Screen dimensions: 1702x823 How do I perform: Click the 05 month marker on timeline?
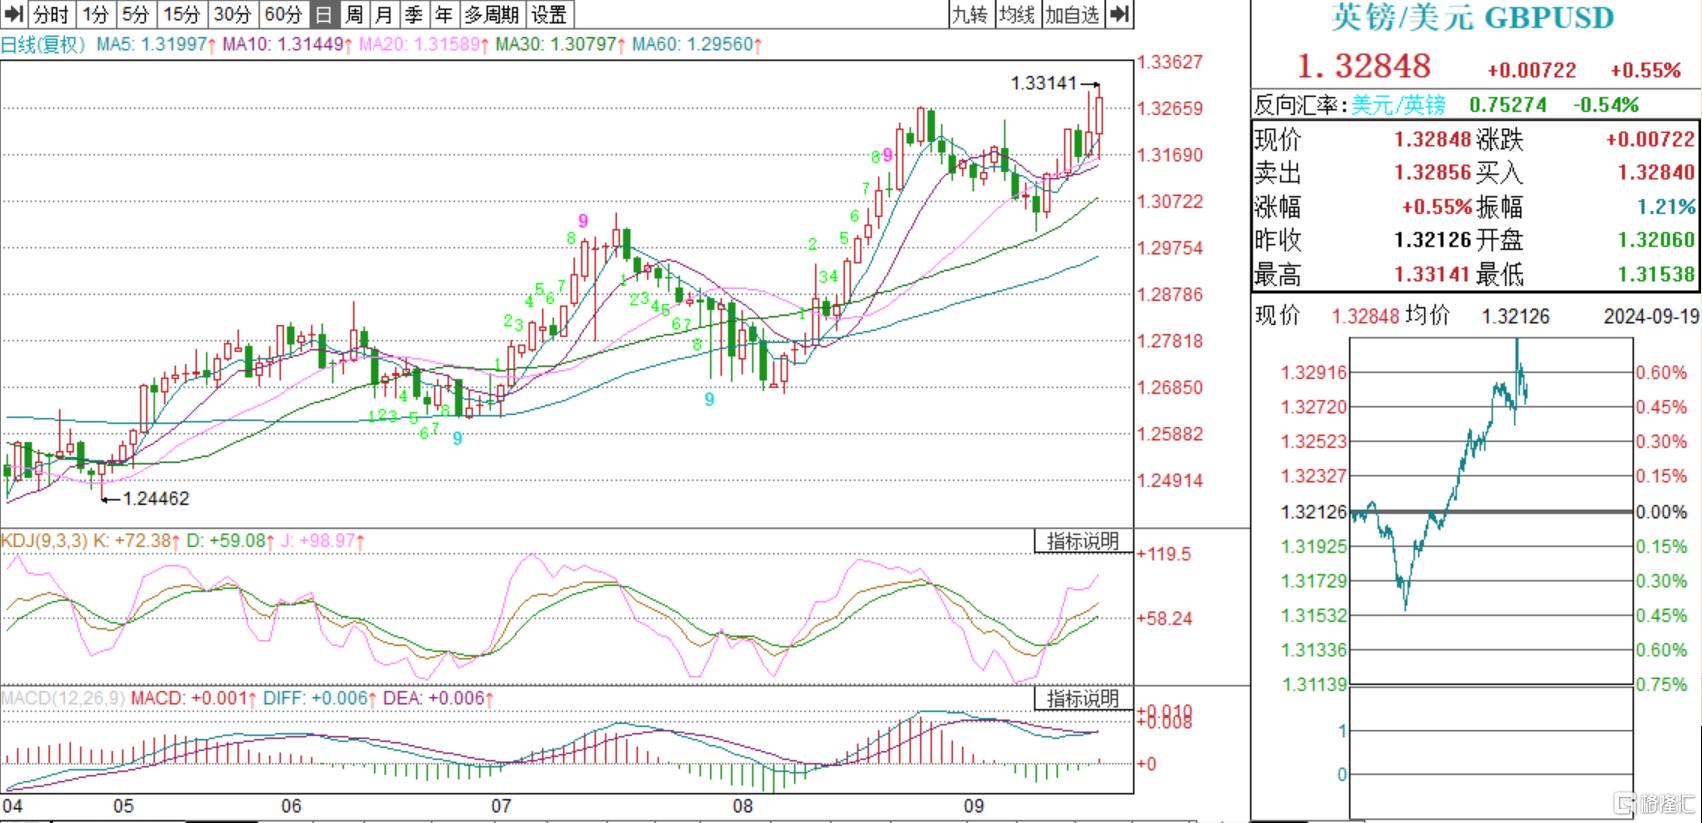pyautogui.click(x=123, y=806)
